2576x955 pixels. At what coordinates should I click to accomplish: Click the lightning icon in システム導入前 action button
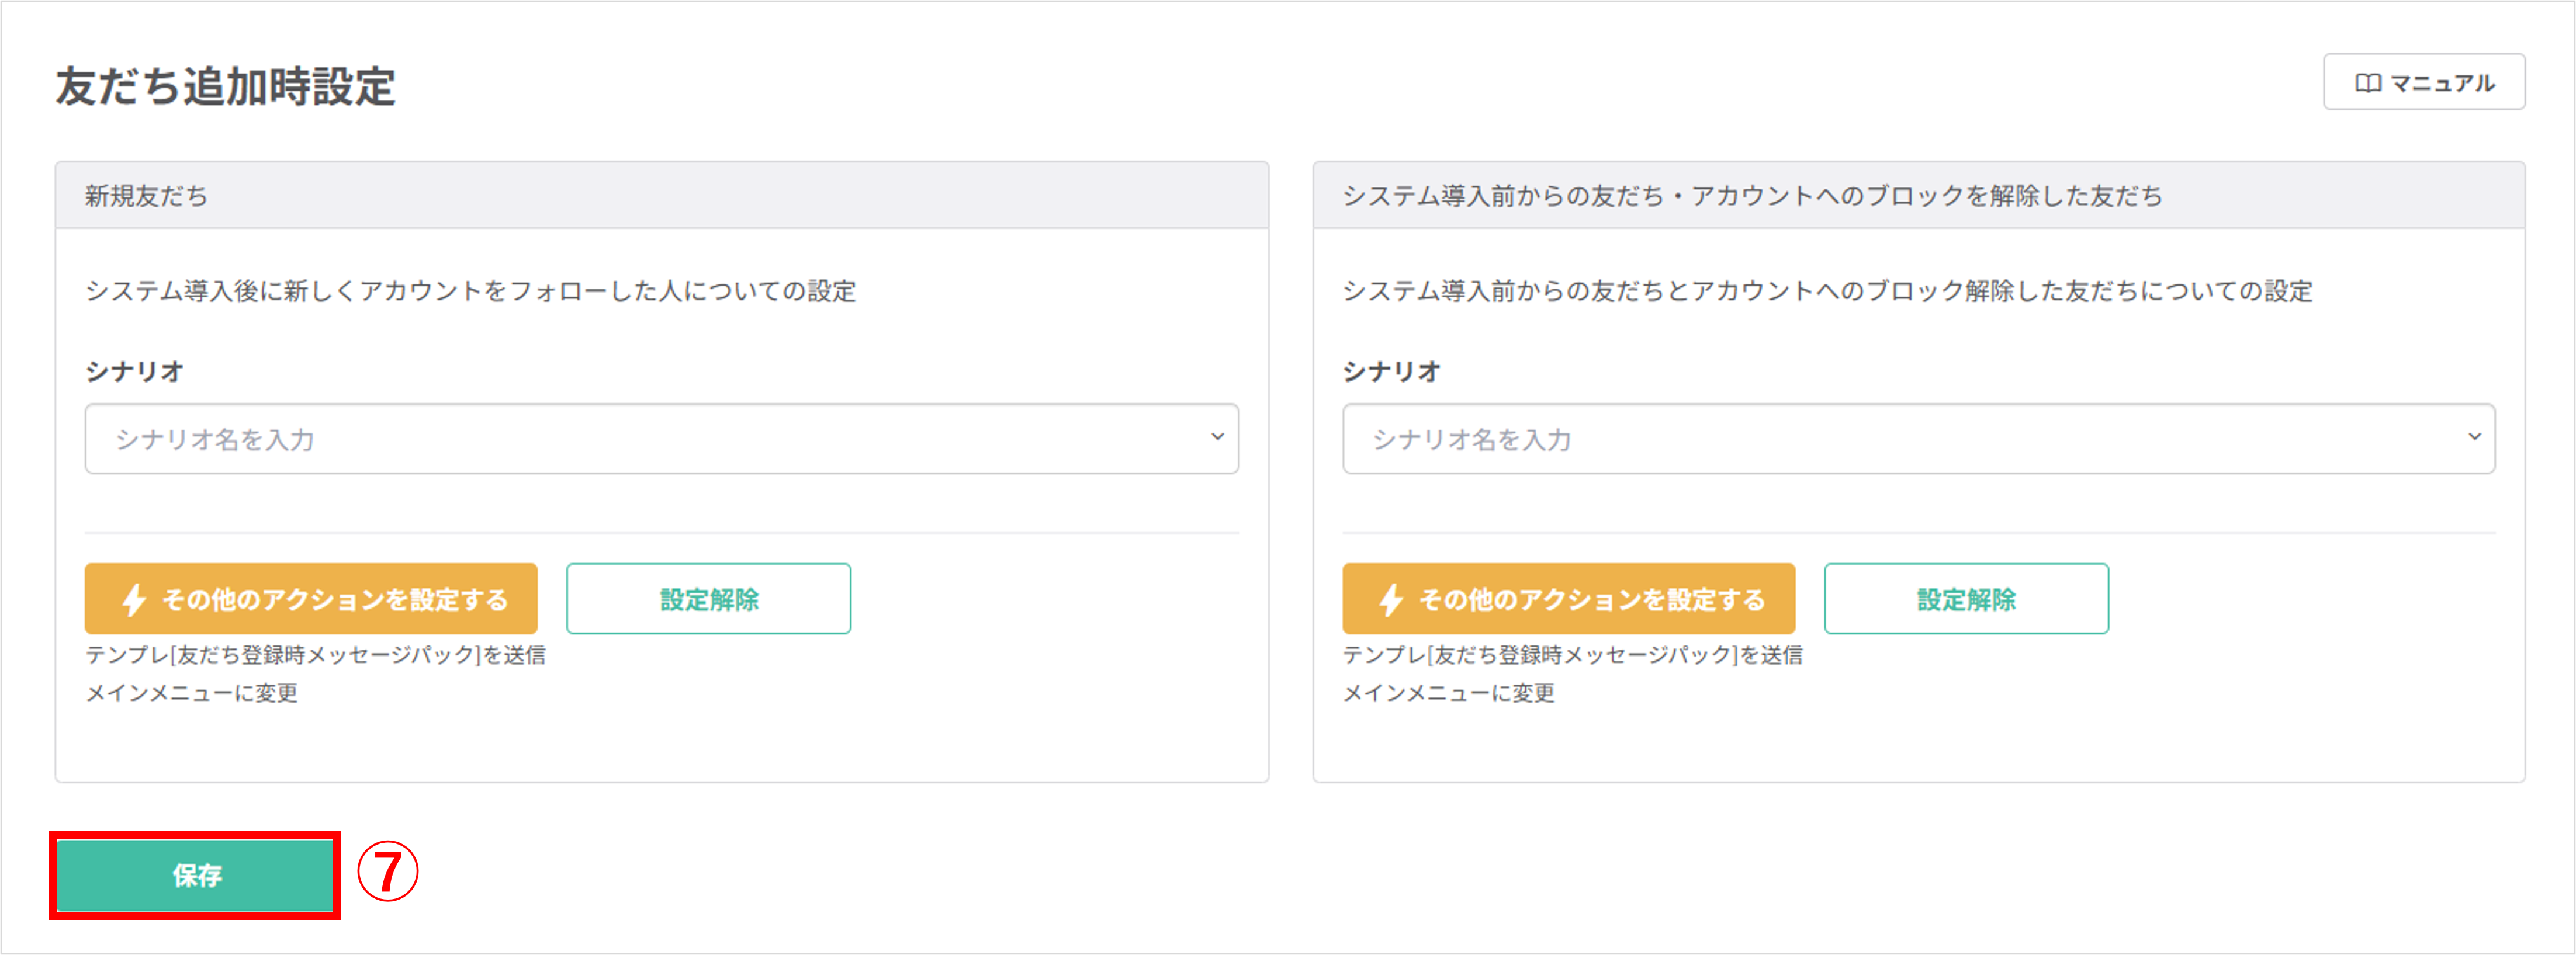(x=1391, y=599)
